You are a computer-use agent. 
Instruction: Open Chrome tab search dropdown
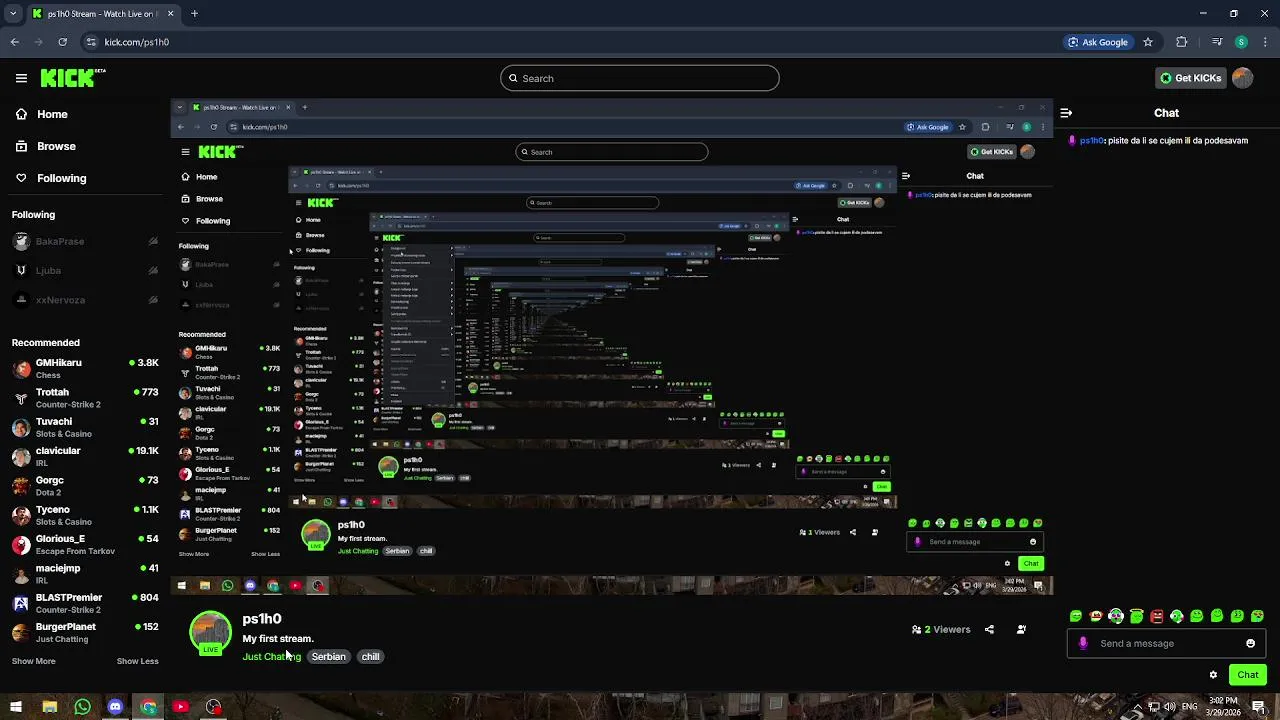point(13,14)
